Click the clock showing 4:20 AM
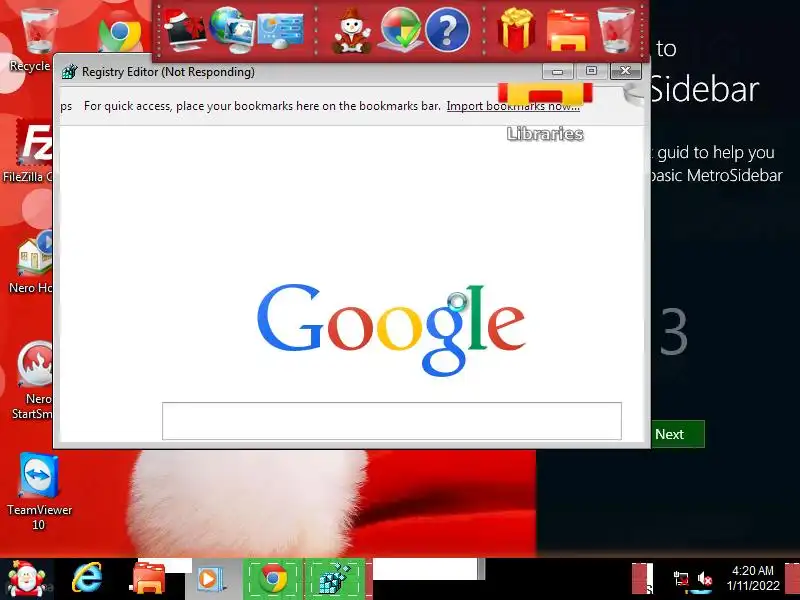This screenshot has height=600, width=800. (x=753, y=578)
